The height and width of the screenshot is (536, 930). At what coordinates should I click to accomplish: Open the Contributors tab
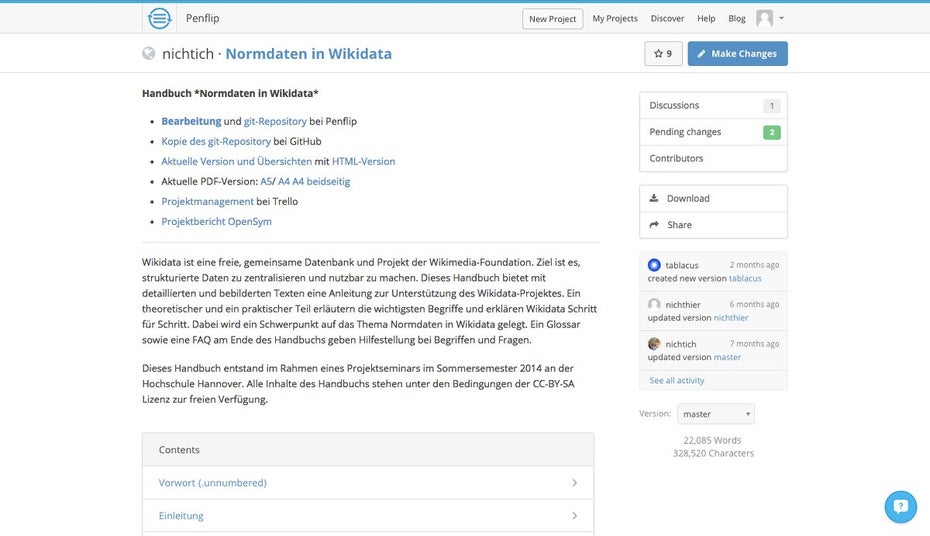click(x=713, y=158)
